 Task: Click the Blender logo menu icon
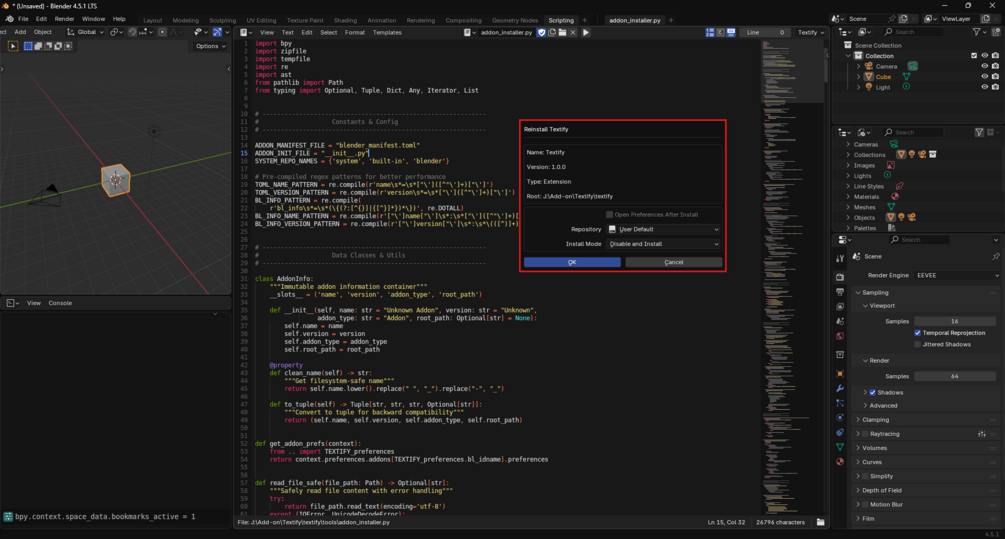point(9,19)
